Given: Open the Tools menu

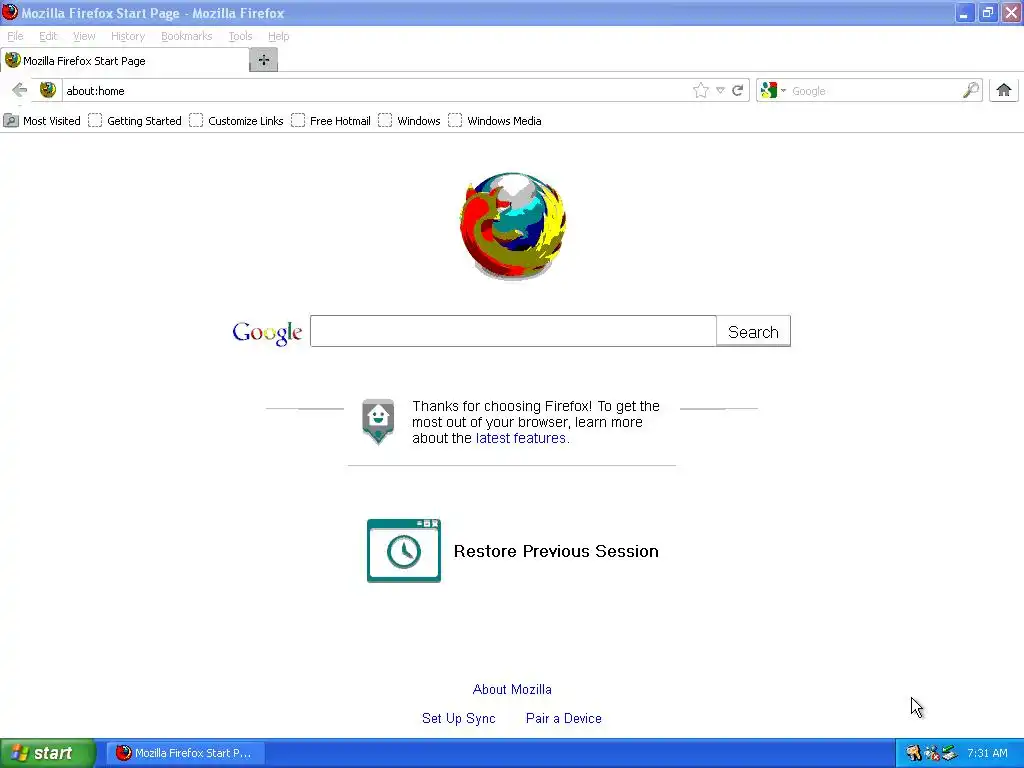Looking at the screenshot, I should (240, 36).
